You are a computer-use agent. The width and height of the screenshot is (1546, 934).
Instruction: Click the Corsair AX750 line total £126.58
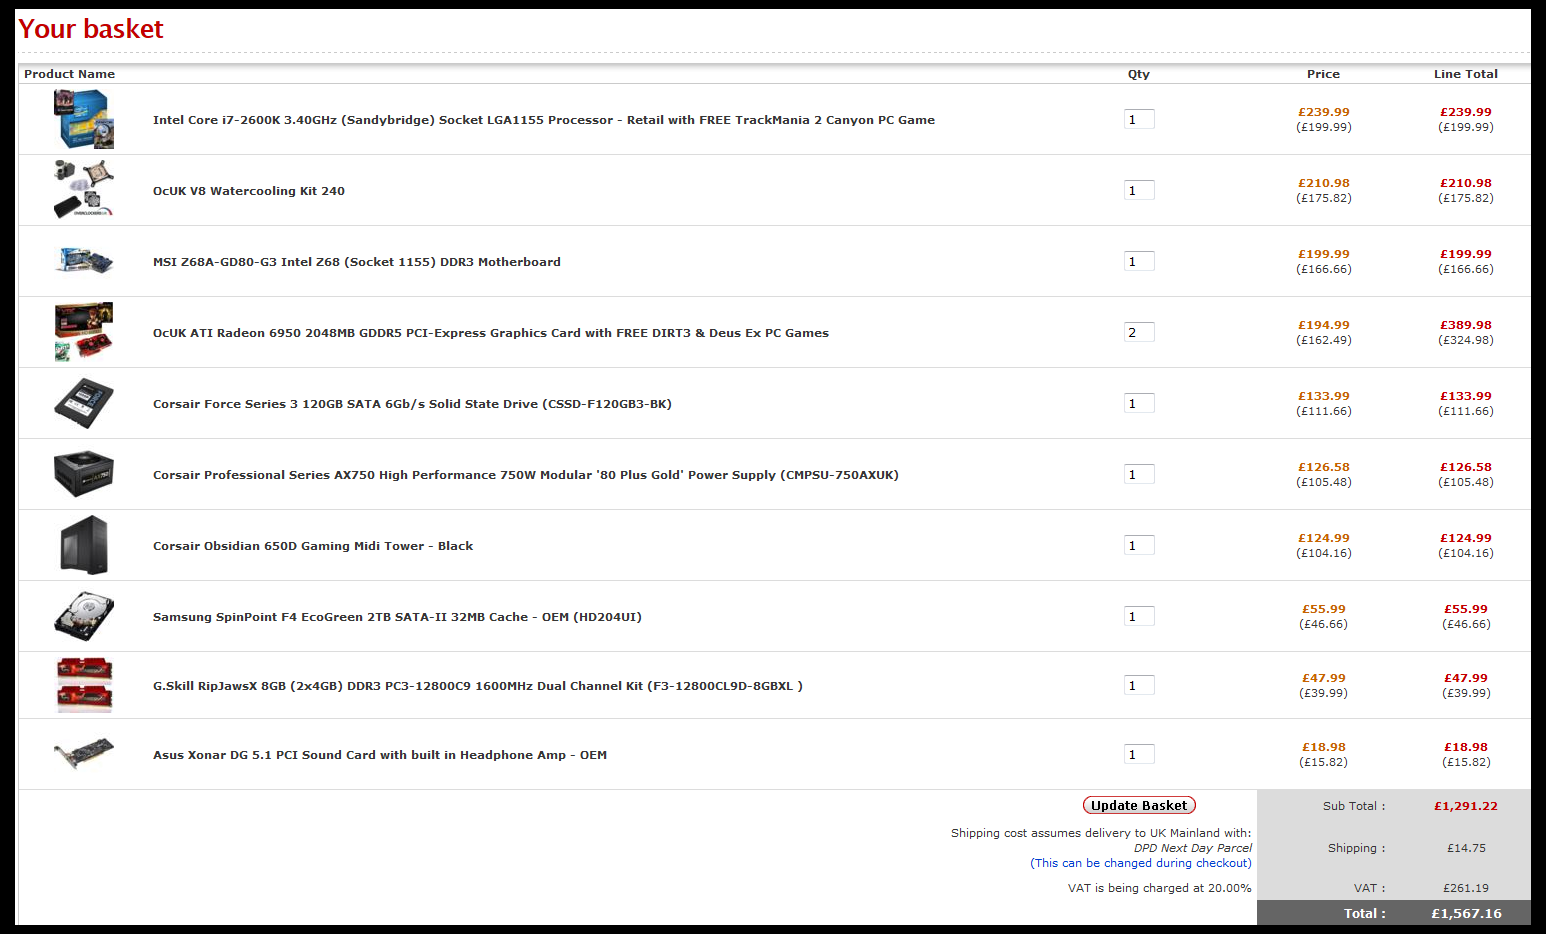[x=1466, y=467]
